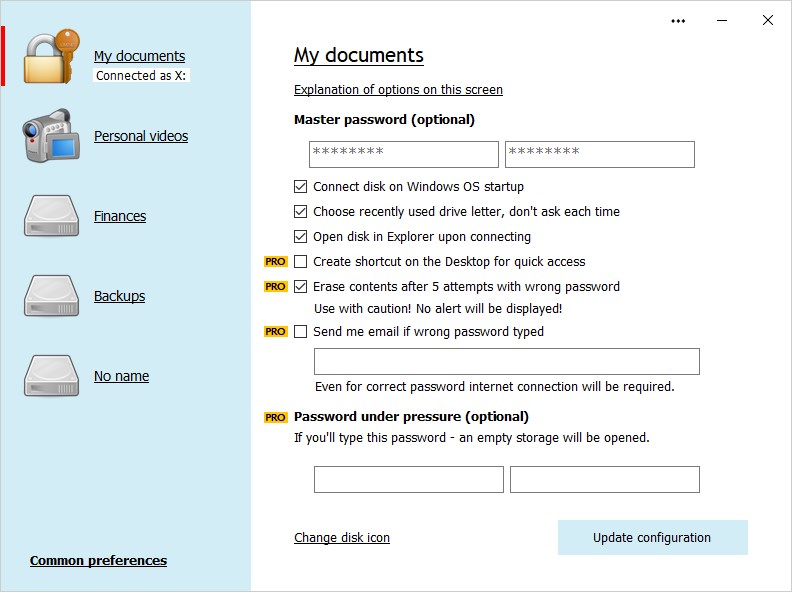The image size is (792, 592).
Task: Open the three-dots options menu
Action: tap(679, 21)
